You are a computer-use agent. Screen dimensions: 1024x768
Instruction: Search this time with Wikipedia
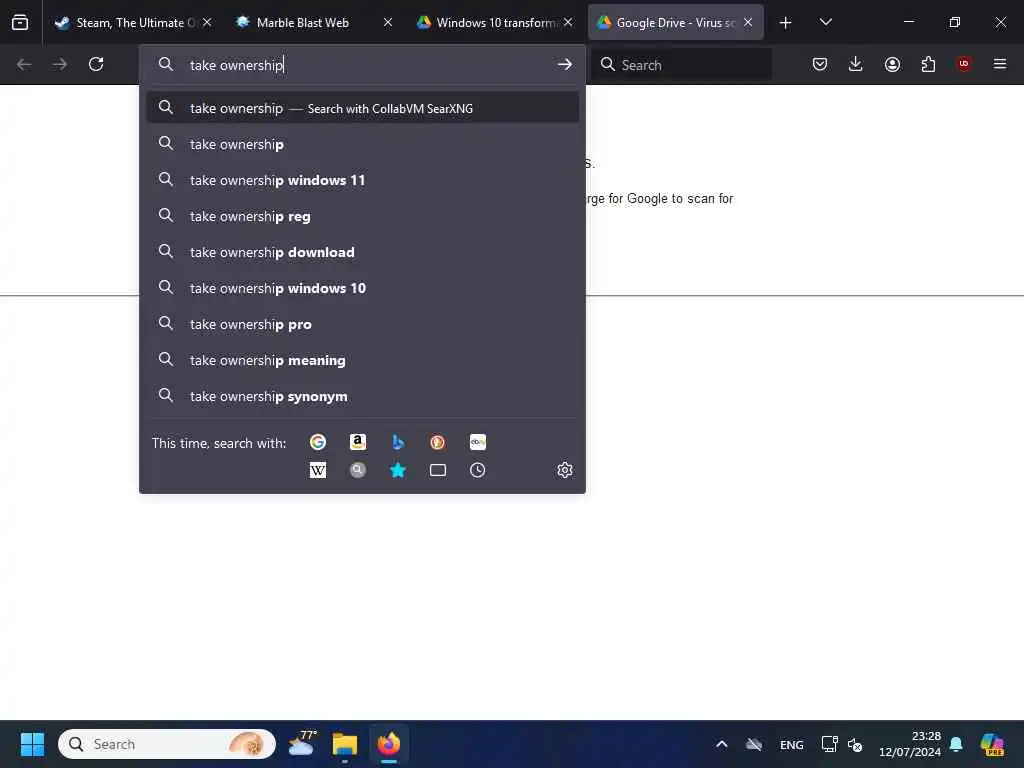pos(318,470)
